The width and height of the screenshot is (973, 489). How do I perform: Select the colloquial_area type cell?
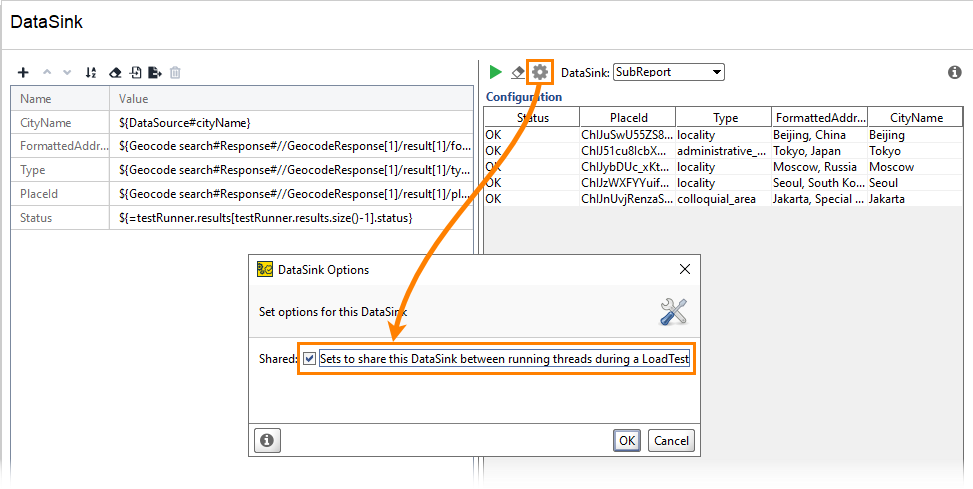coord(724,199)
